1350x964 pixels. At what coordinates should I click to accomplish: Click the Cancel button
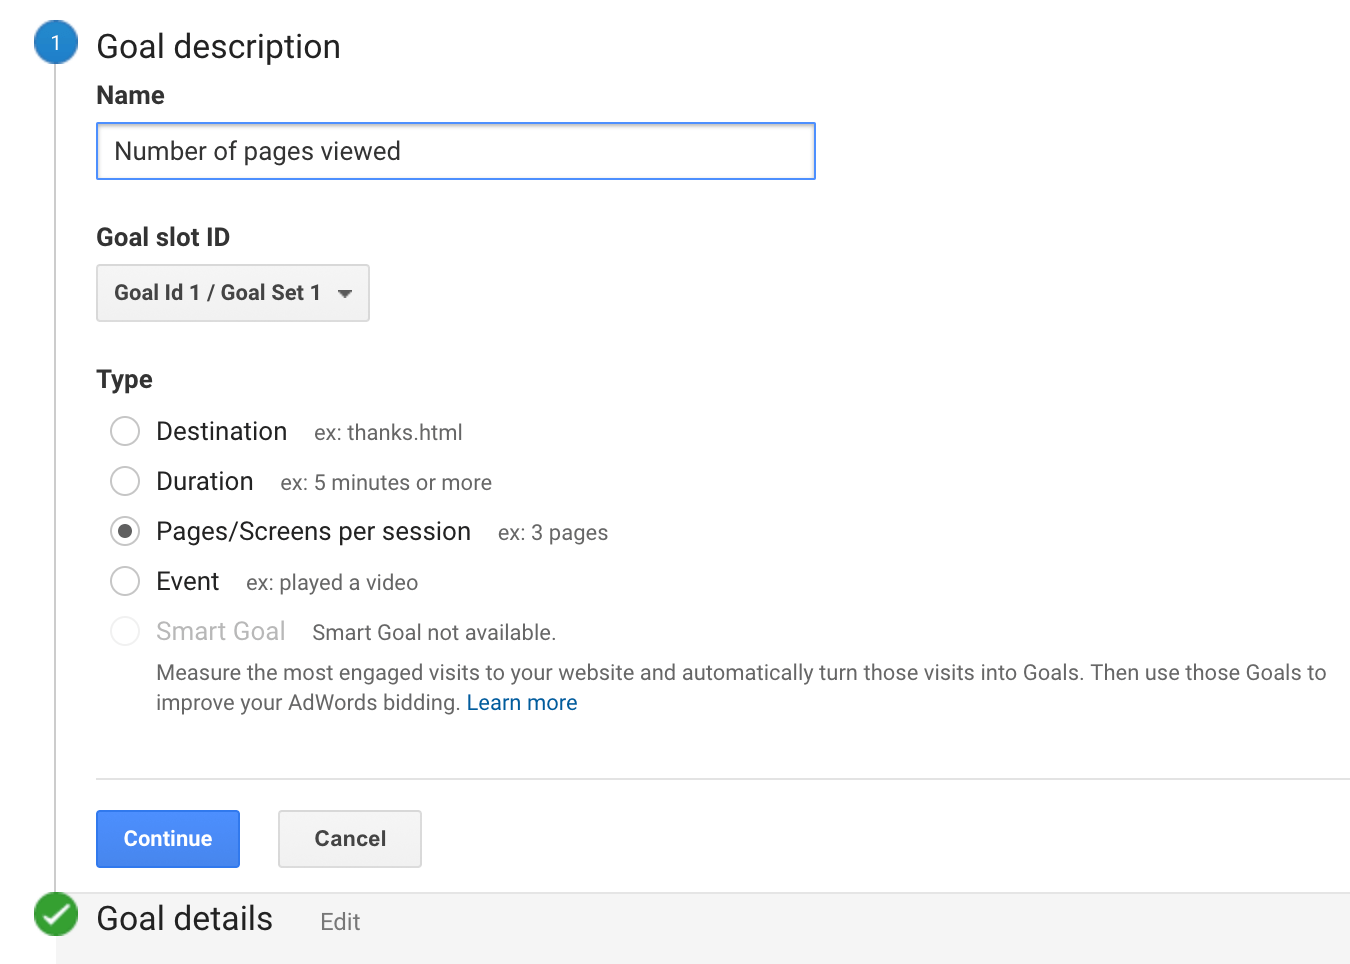coord(350,839)
